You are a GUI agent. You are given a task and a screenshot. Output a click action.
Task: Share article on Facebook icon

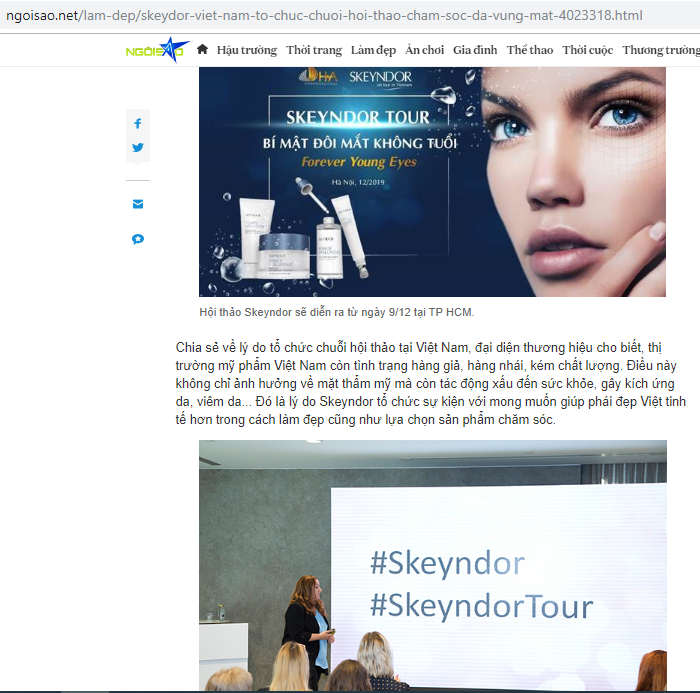tap(138, 123)
